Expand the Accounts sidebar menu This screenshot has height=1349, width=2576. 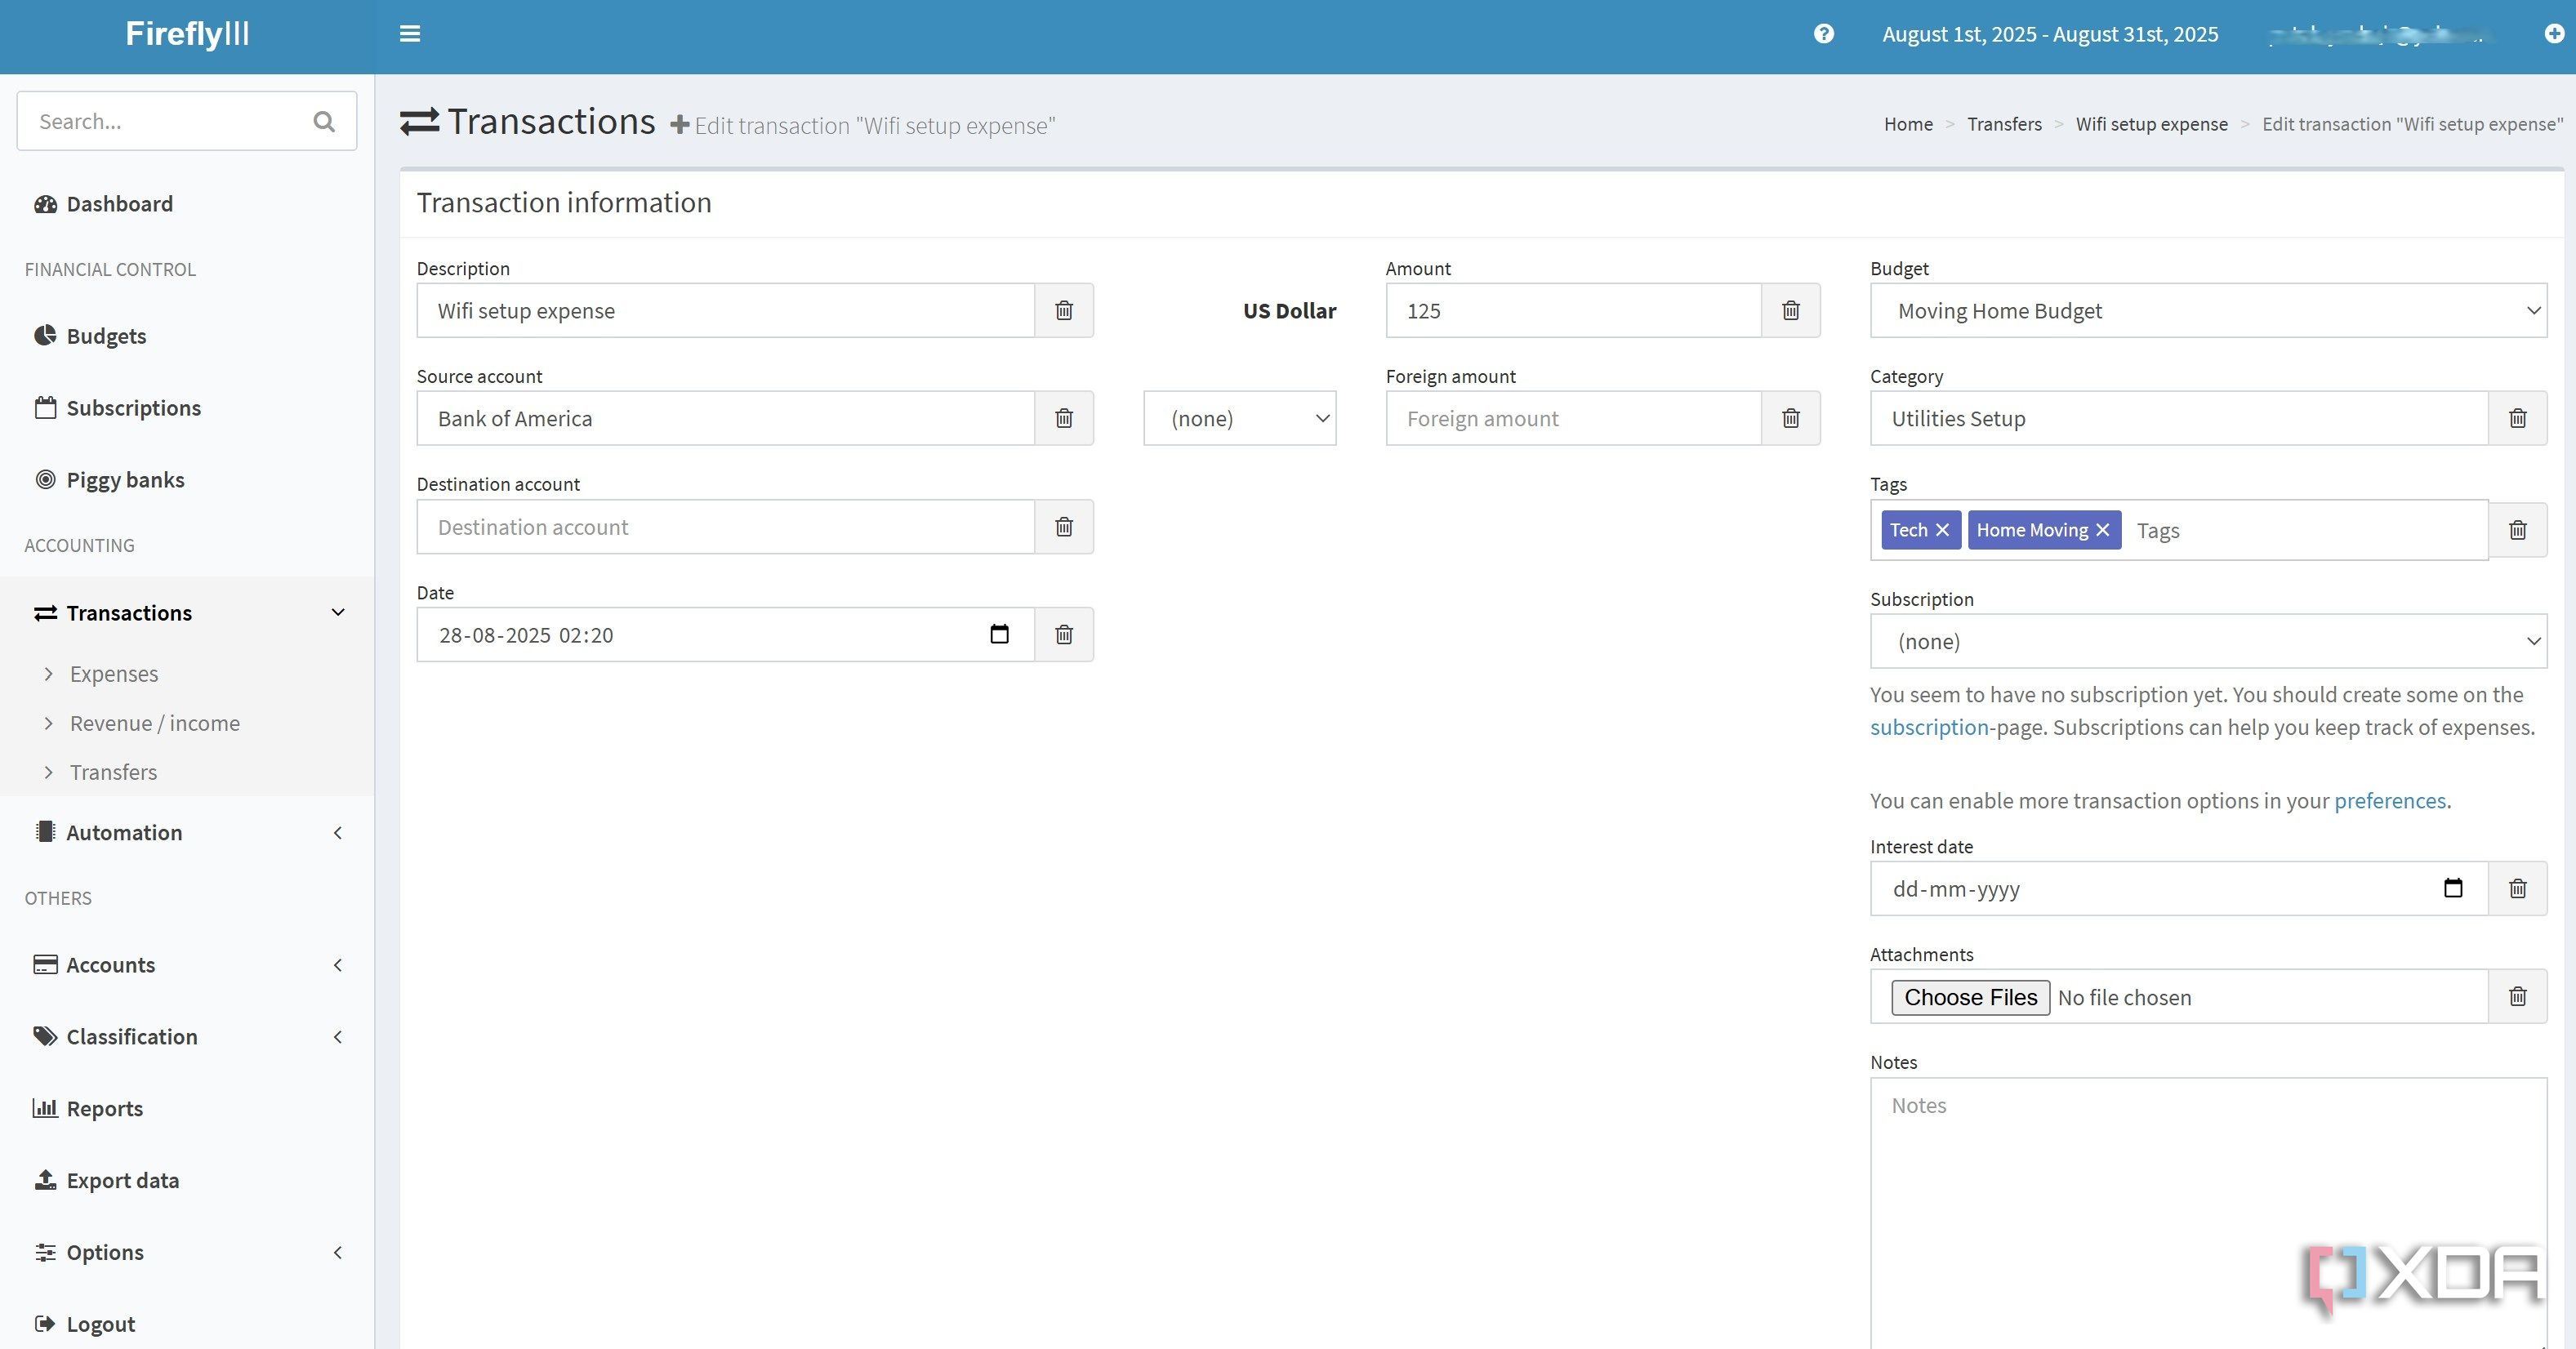click(x=187, y=964)
